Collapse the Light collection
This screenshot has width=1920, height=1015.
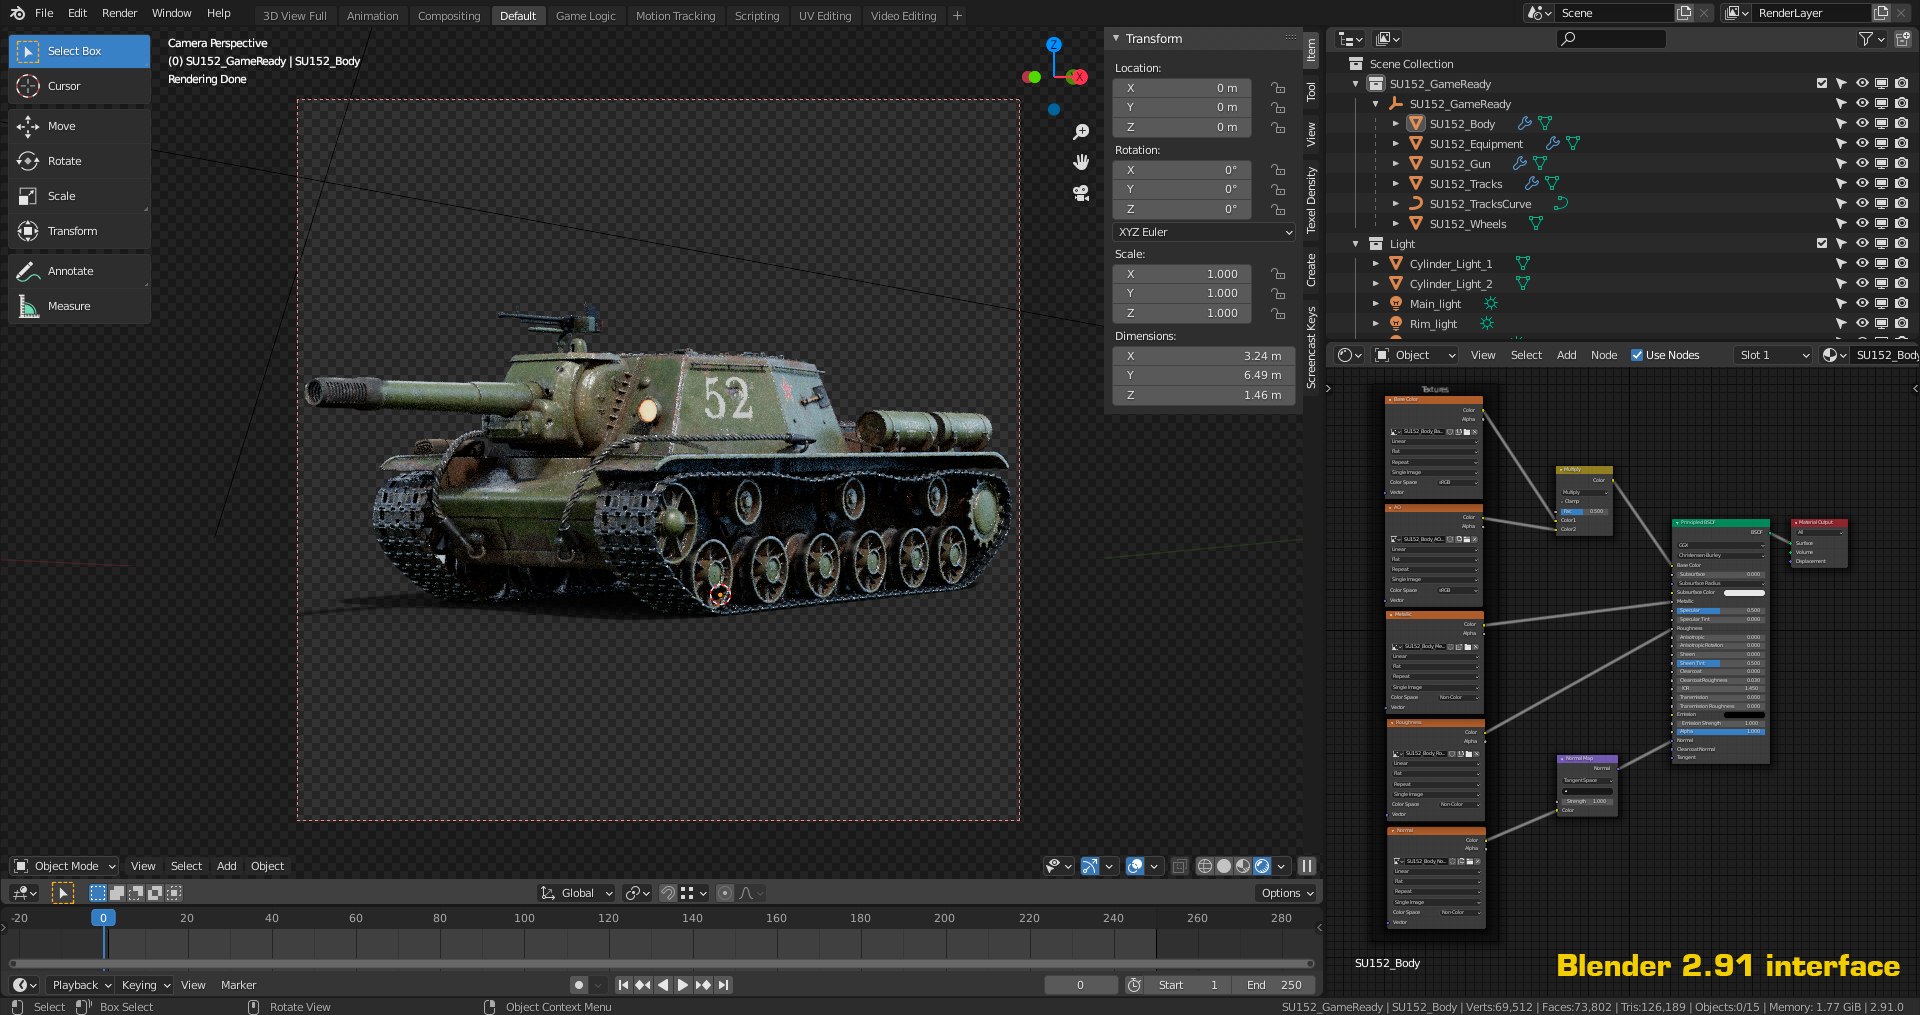1356,244
